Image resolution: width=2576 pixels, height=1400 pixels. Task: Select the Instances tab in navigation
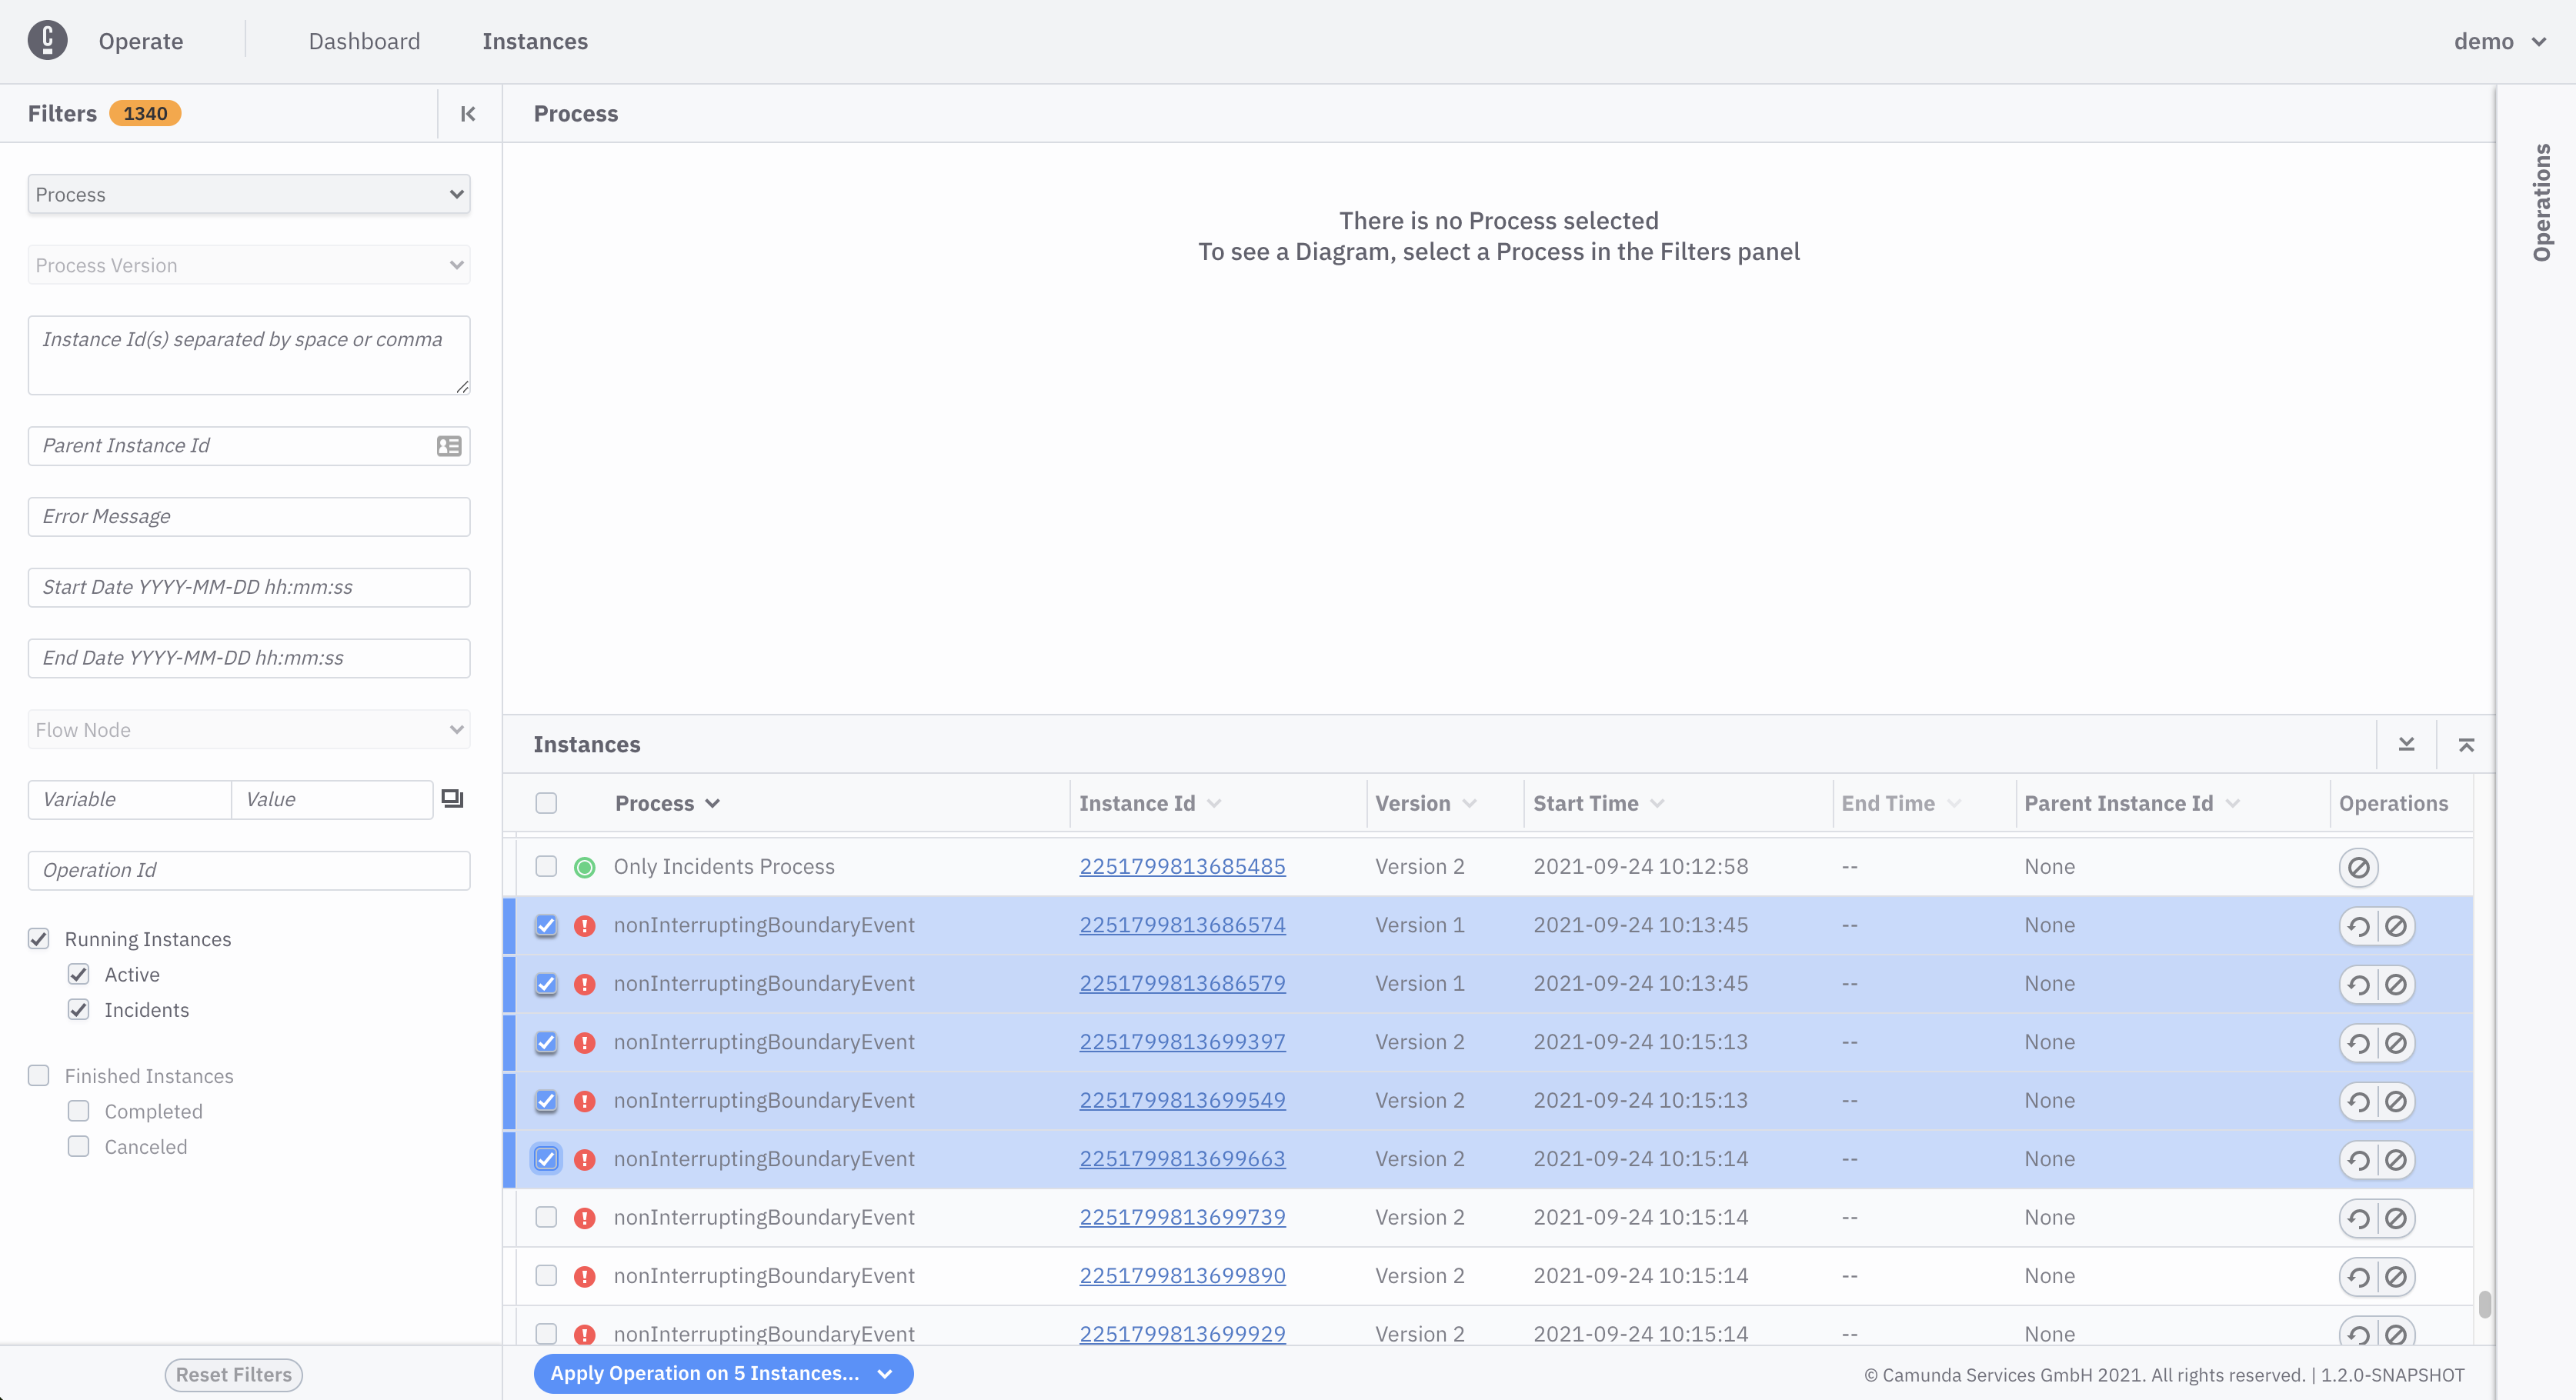tap(536, 42)
